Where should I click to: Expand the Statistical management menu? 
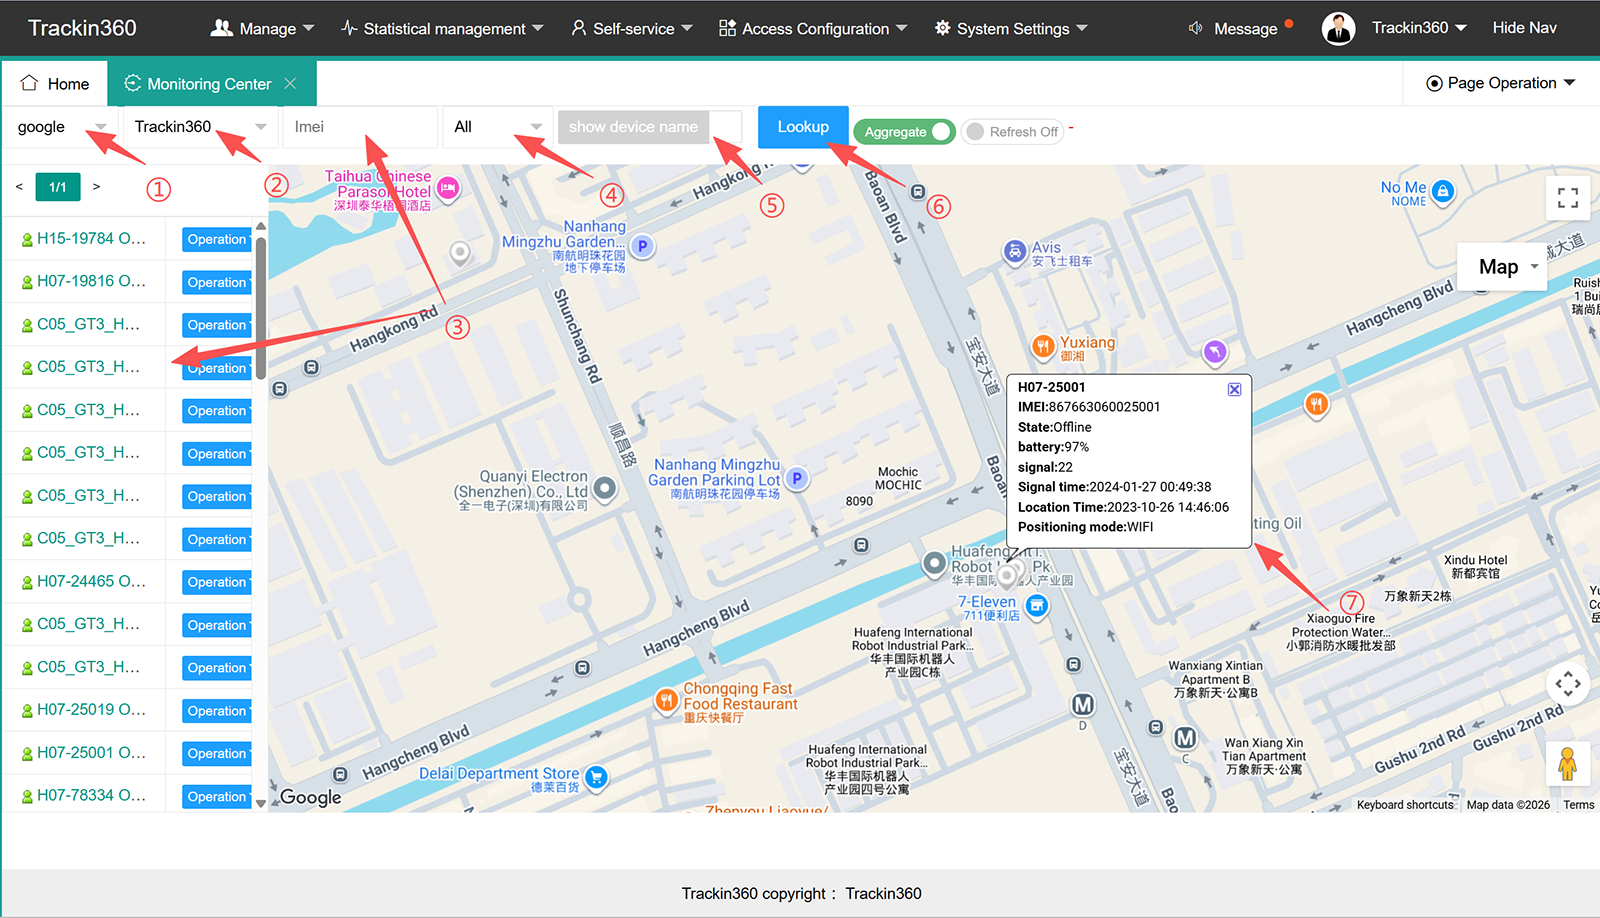[442, 28]
